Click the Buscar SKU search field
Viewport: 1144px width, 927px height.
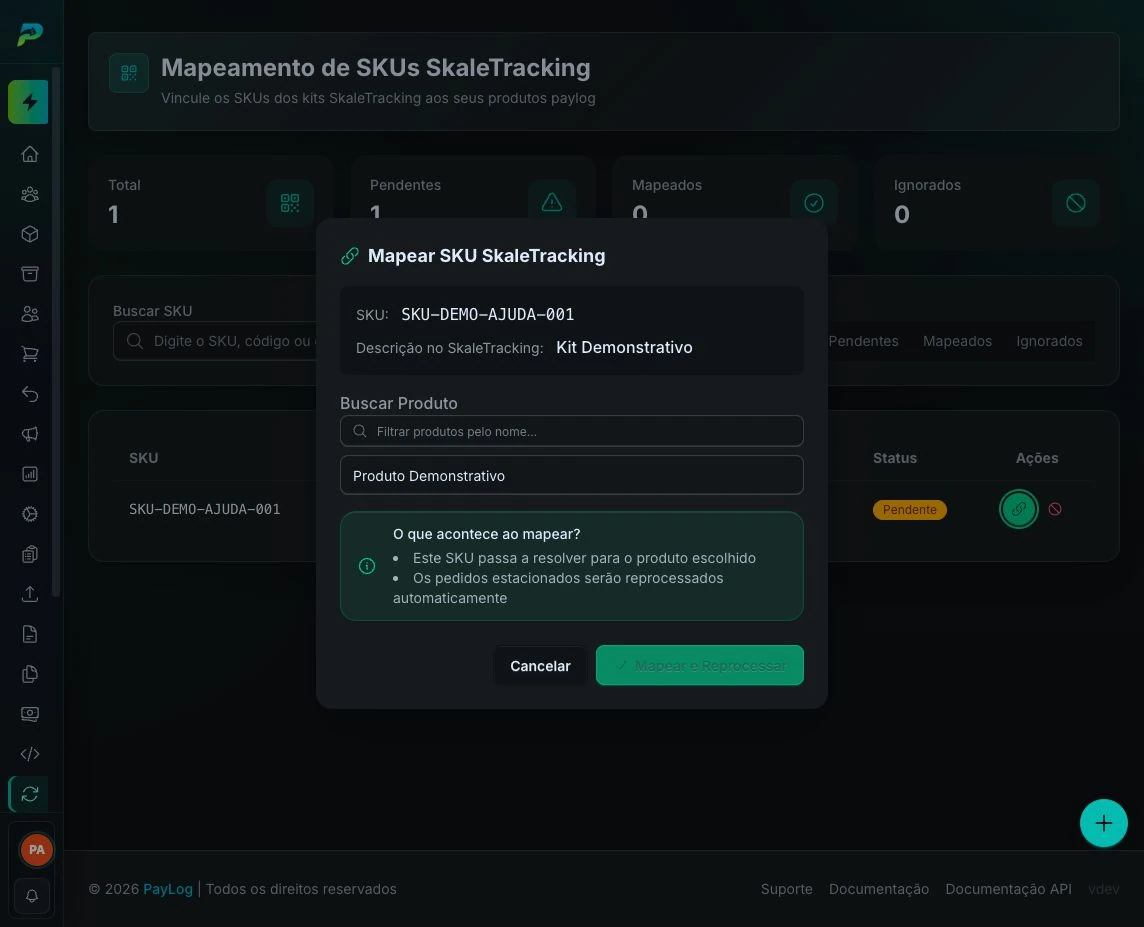point(216,341)
